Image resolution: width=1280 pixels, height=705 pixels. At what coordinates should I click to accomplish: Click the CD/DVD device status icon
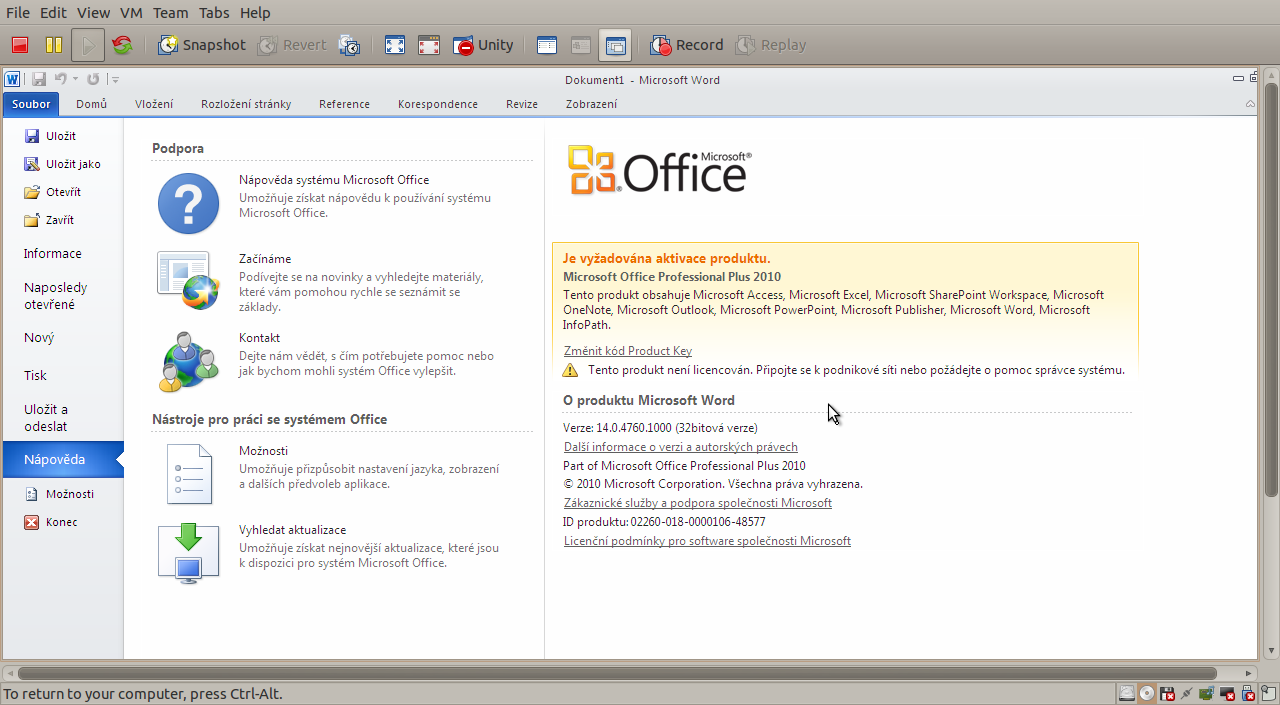(1147, 693)
